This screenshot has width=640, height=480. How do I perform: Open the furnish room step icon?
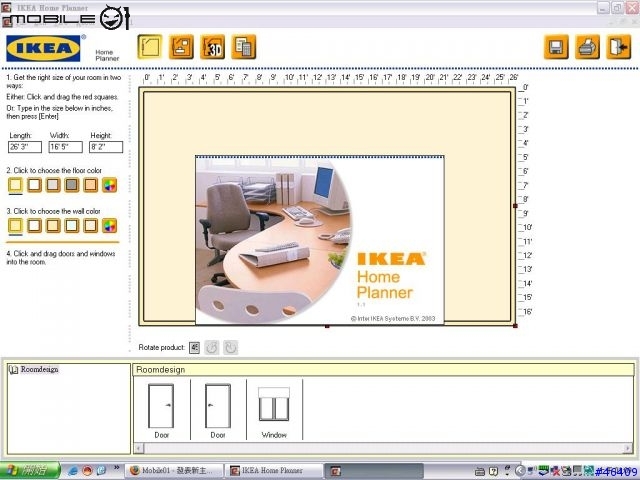[181, 47]
